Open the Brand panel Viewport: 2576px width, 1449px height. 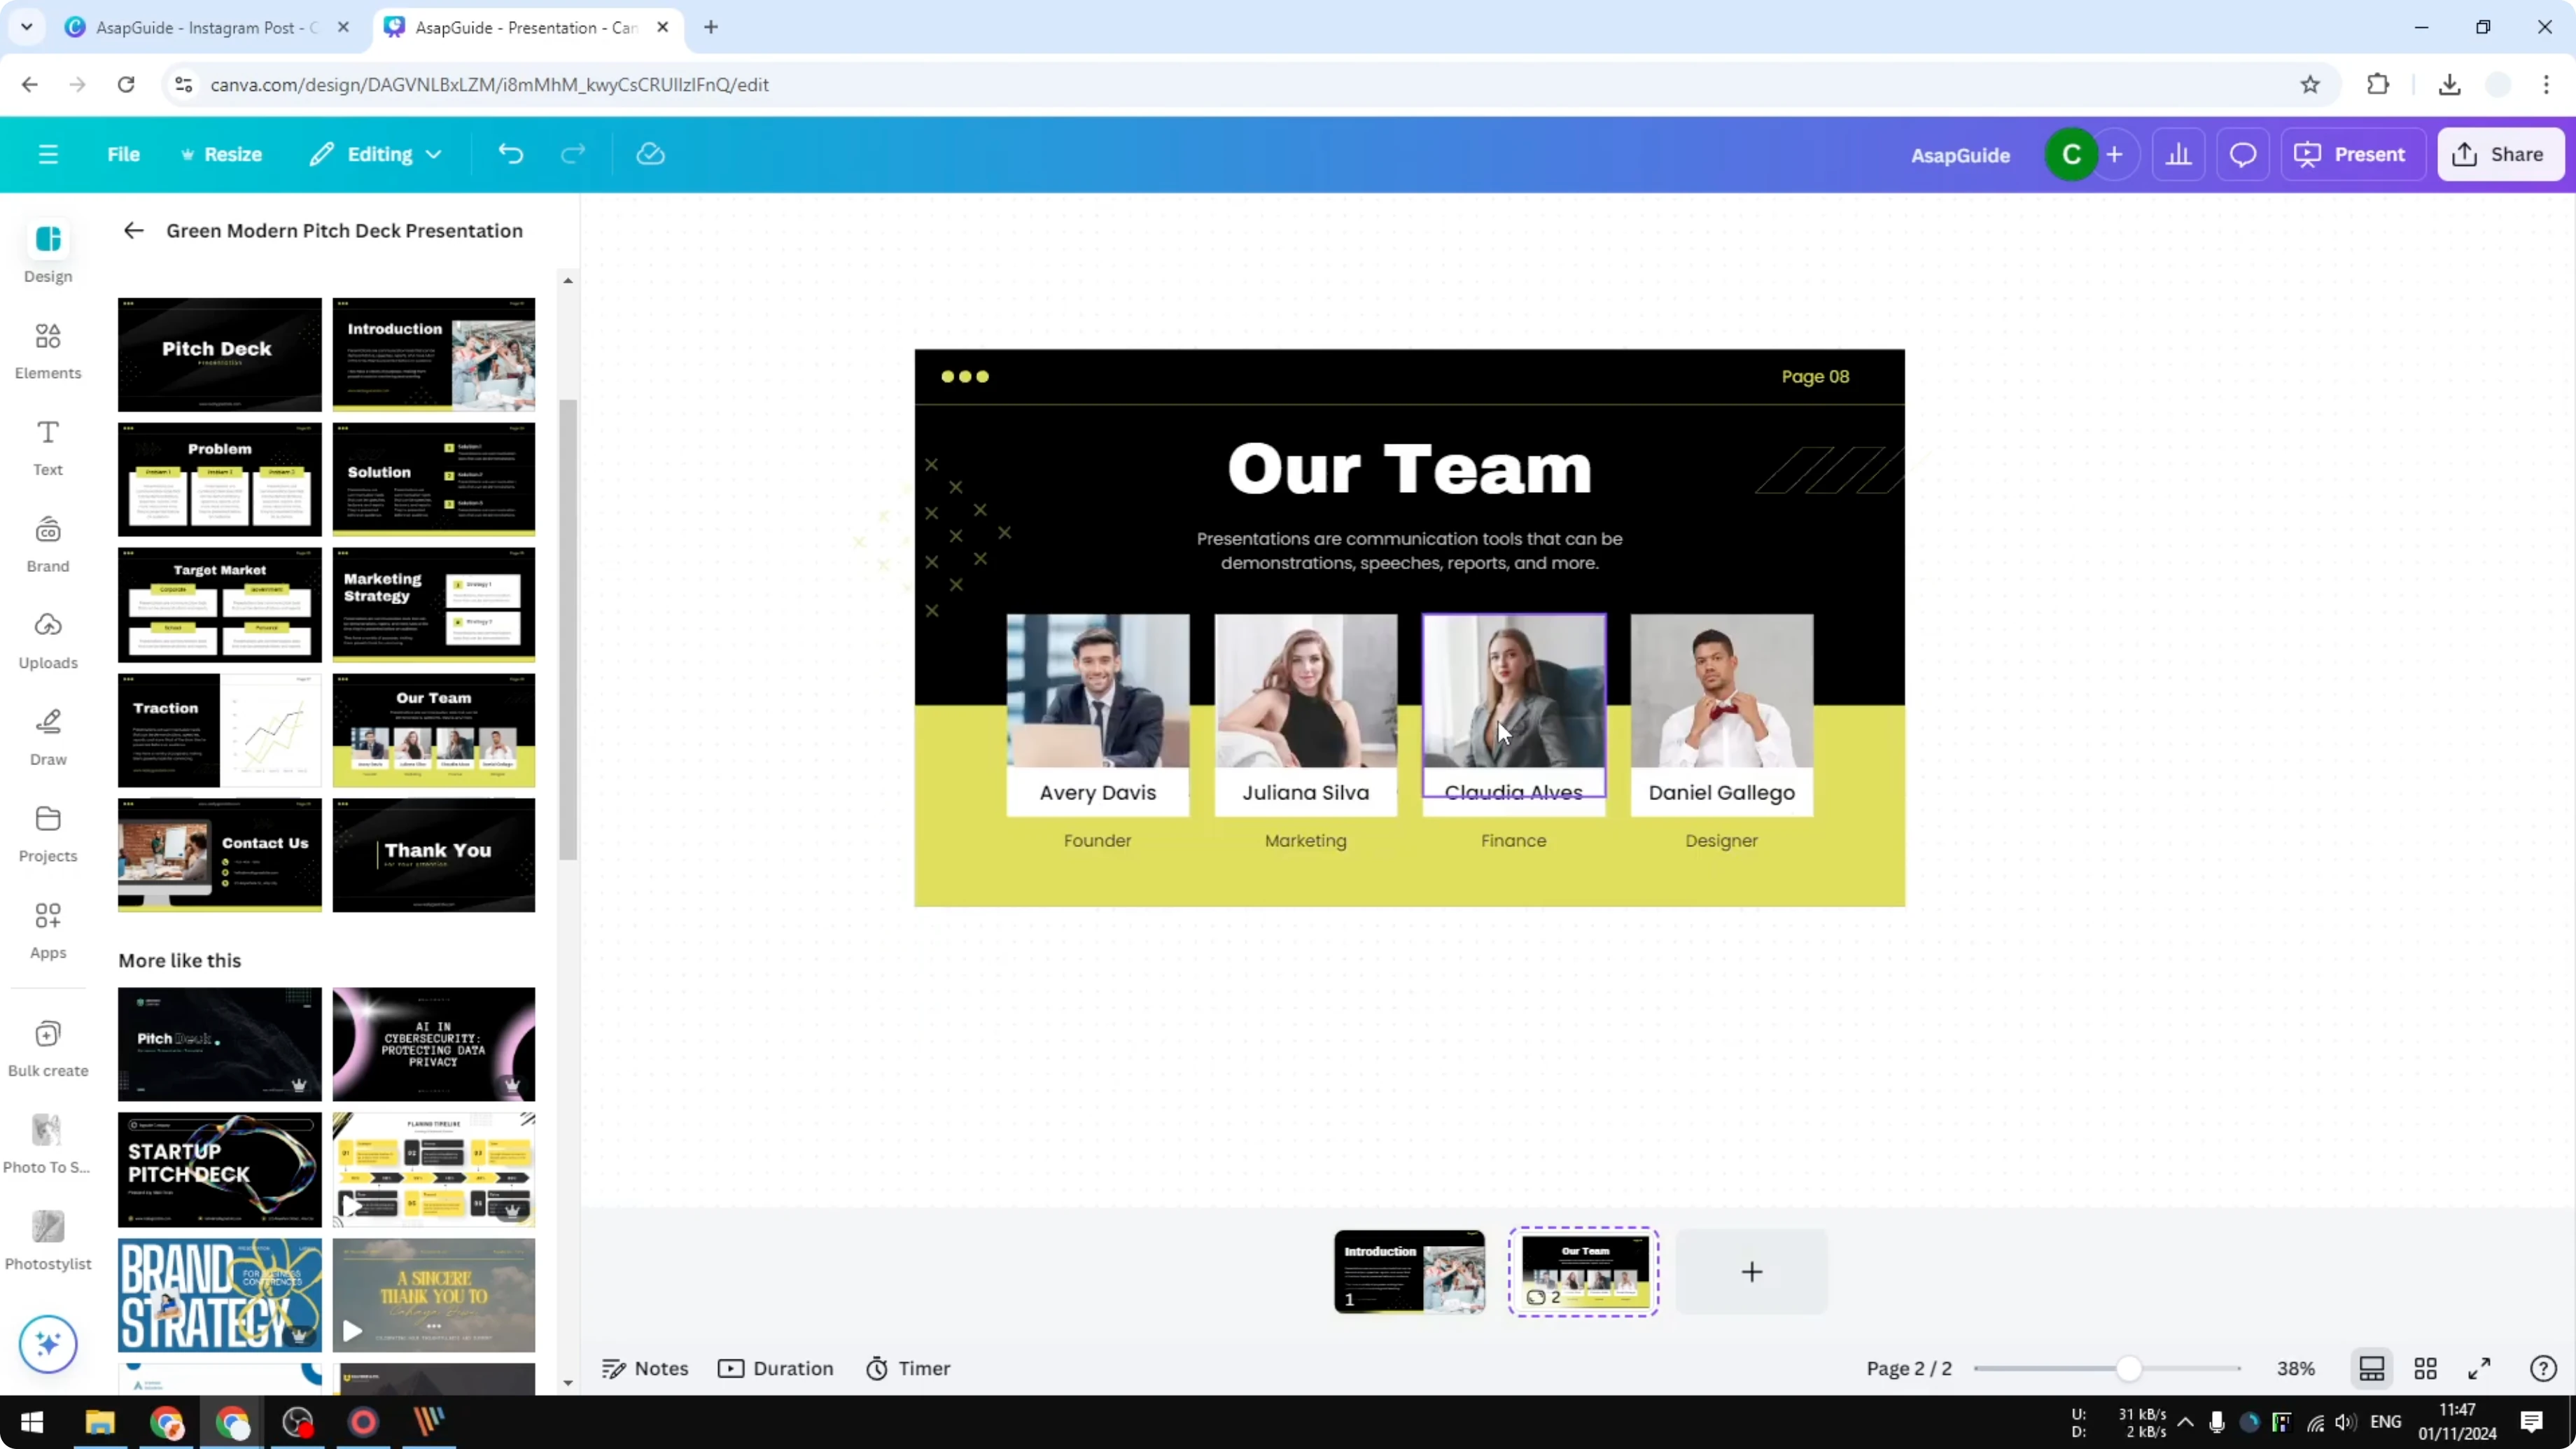[x=47, y=543]
